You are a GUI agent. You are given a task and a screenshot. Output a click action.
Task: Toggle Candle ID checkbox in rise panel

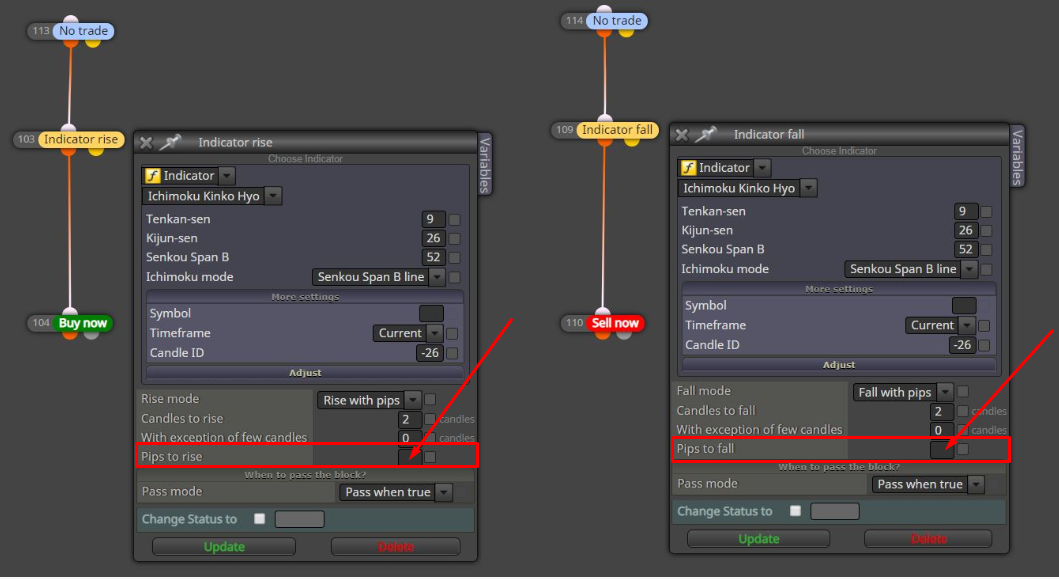(x=452, y=353)
